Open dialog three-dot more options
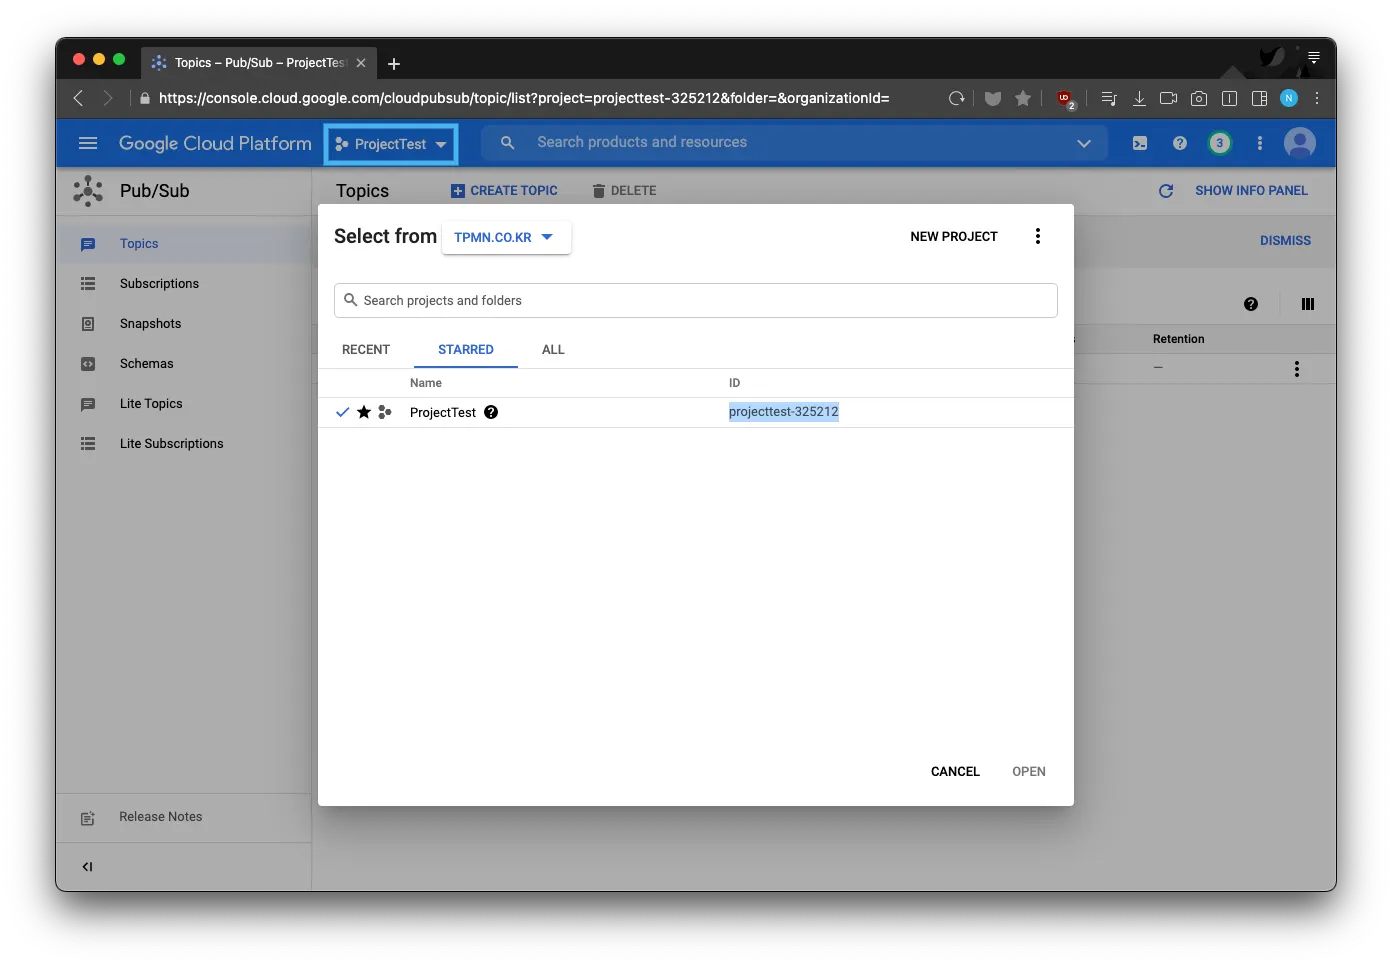The width and height of the screenshot is (1392, 965). tap(1038, 236)
